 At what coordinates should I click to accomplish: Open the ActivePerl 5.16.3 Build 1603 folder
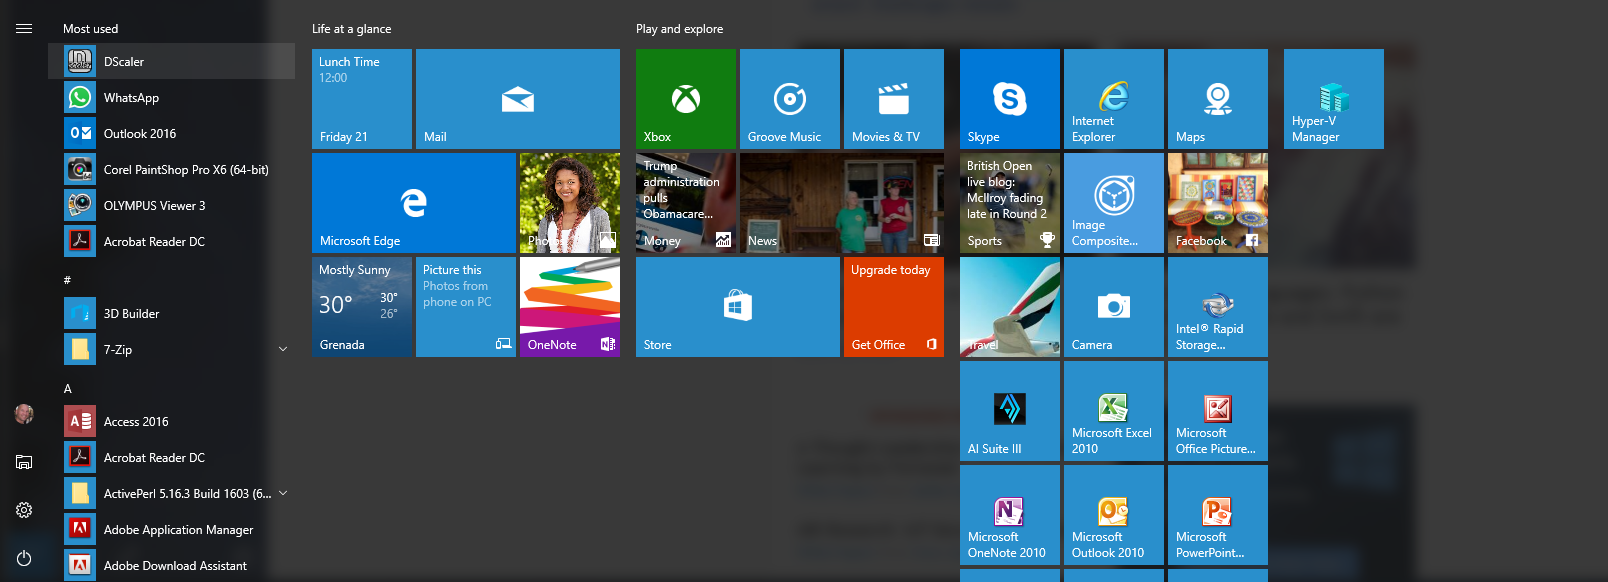171,493
